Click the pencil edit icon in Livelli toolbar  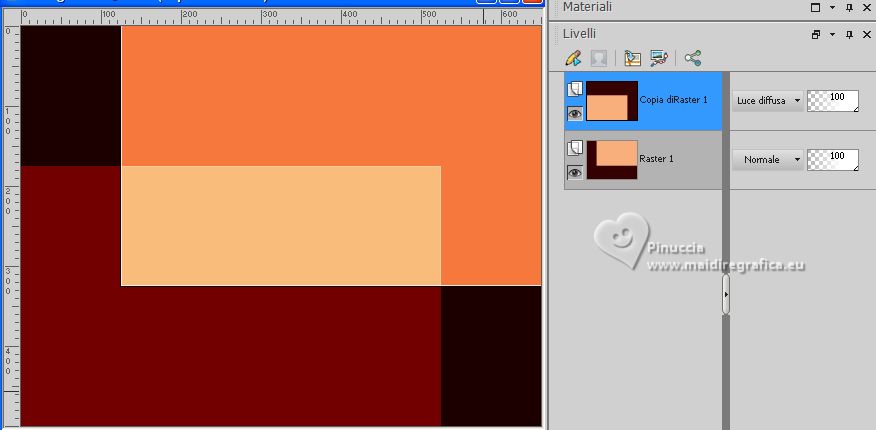573,58
